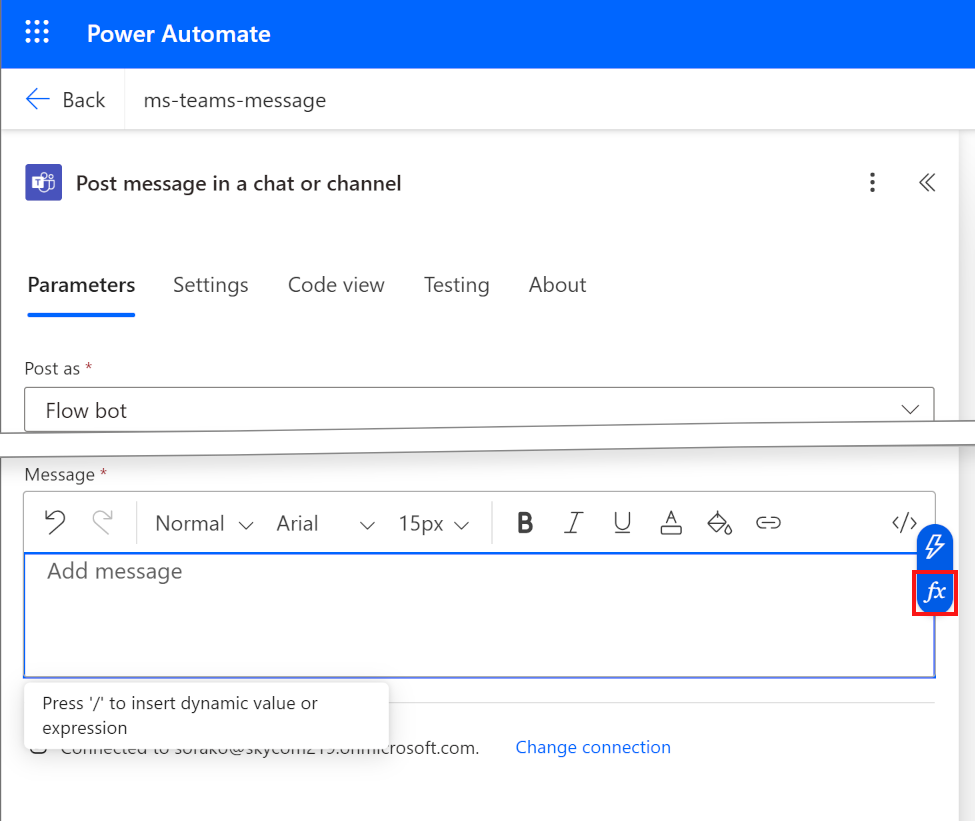The image size is (975, 821).
Task: Open the more actions menu for the action
Action: [x=872, y=182]
